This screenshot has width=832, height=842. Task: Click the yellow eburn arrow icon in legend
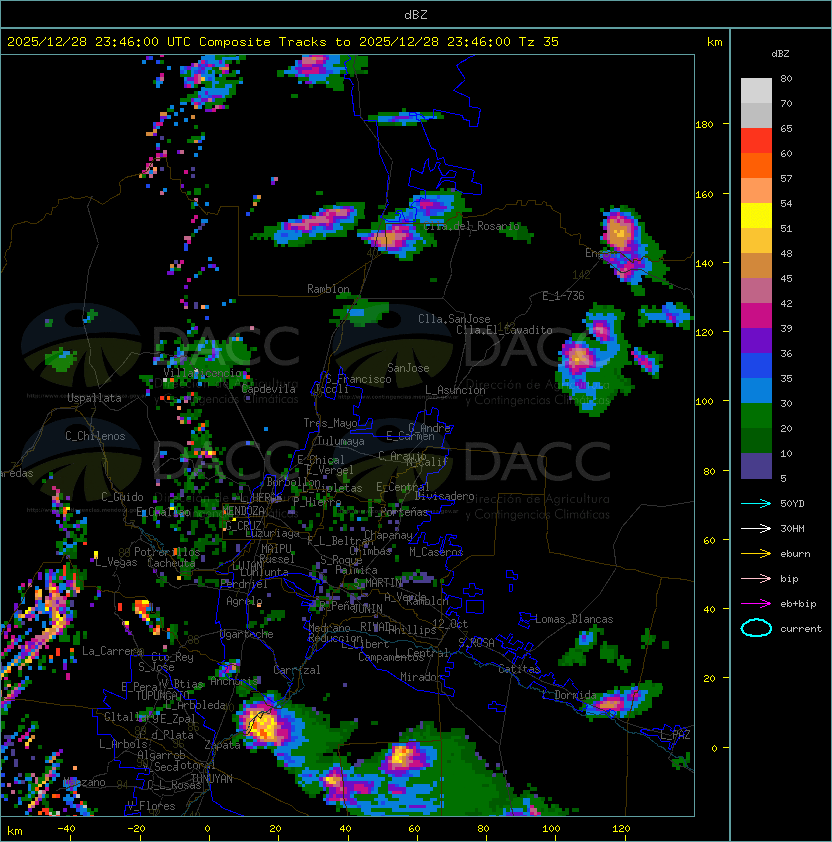coord(756,553)
